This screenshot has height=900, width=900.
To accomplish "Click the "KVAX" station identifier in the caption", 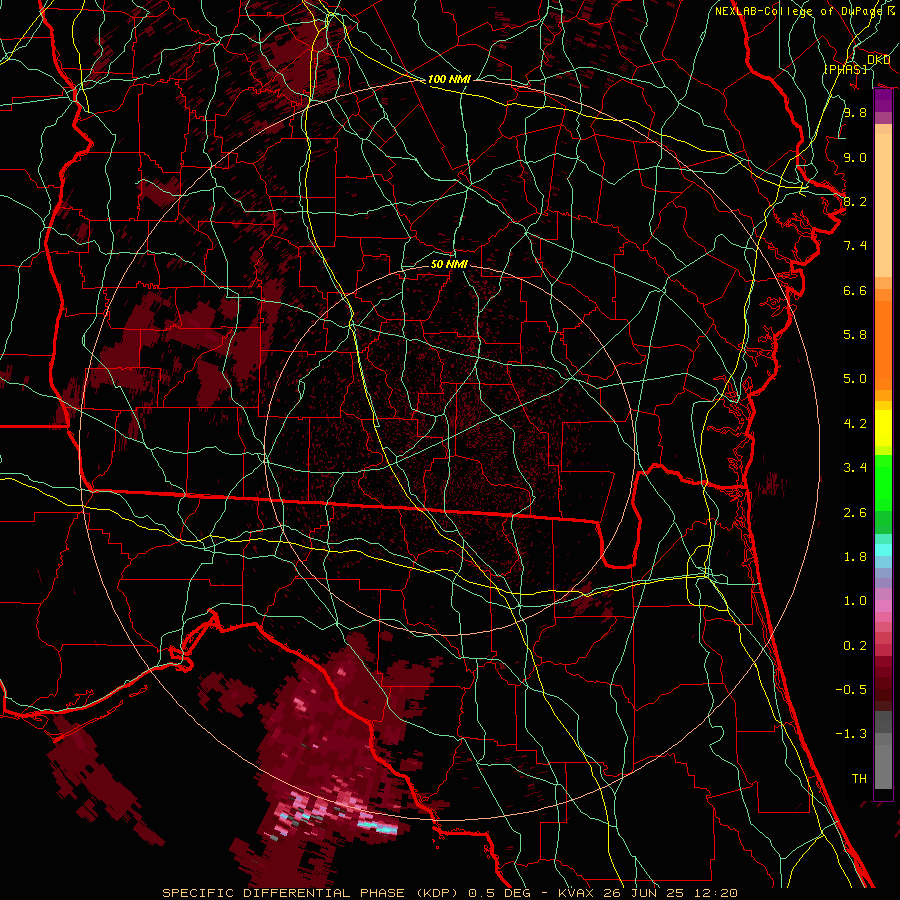I will (x=575, y=893).
